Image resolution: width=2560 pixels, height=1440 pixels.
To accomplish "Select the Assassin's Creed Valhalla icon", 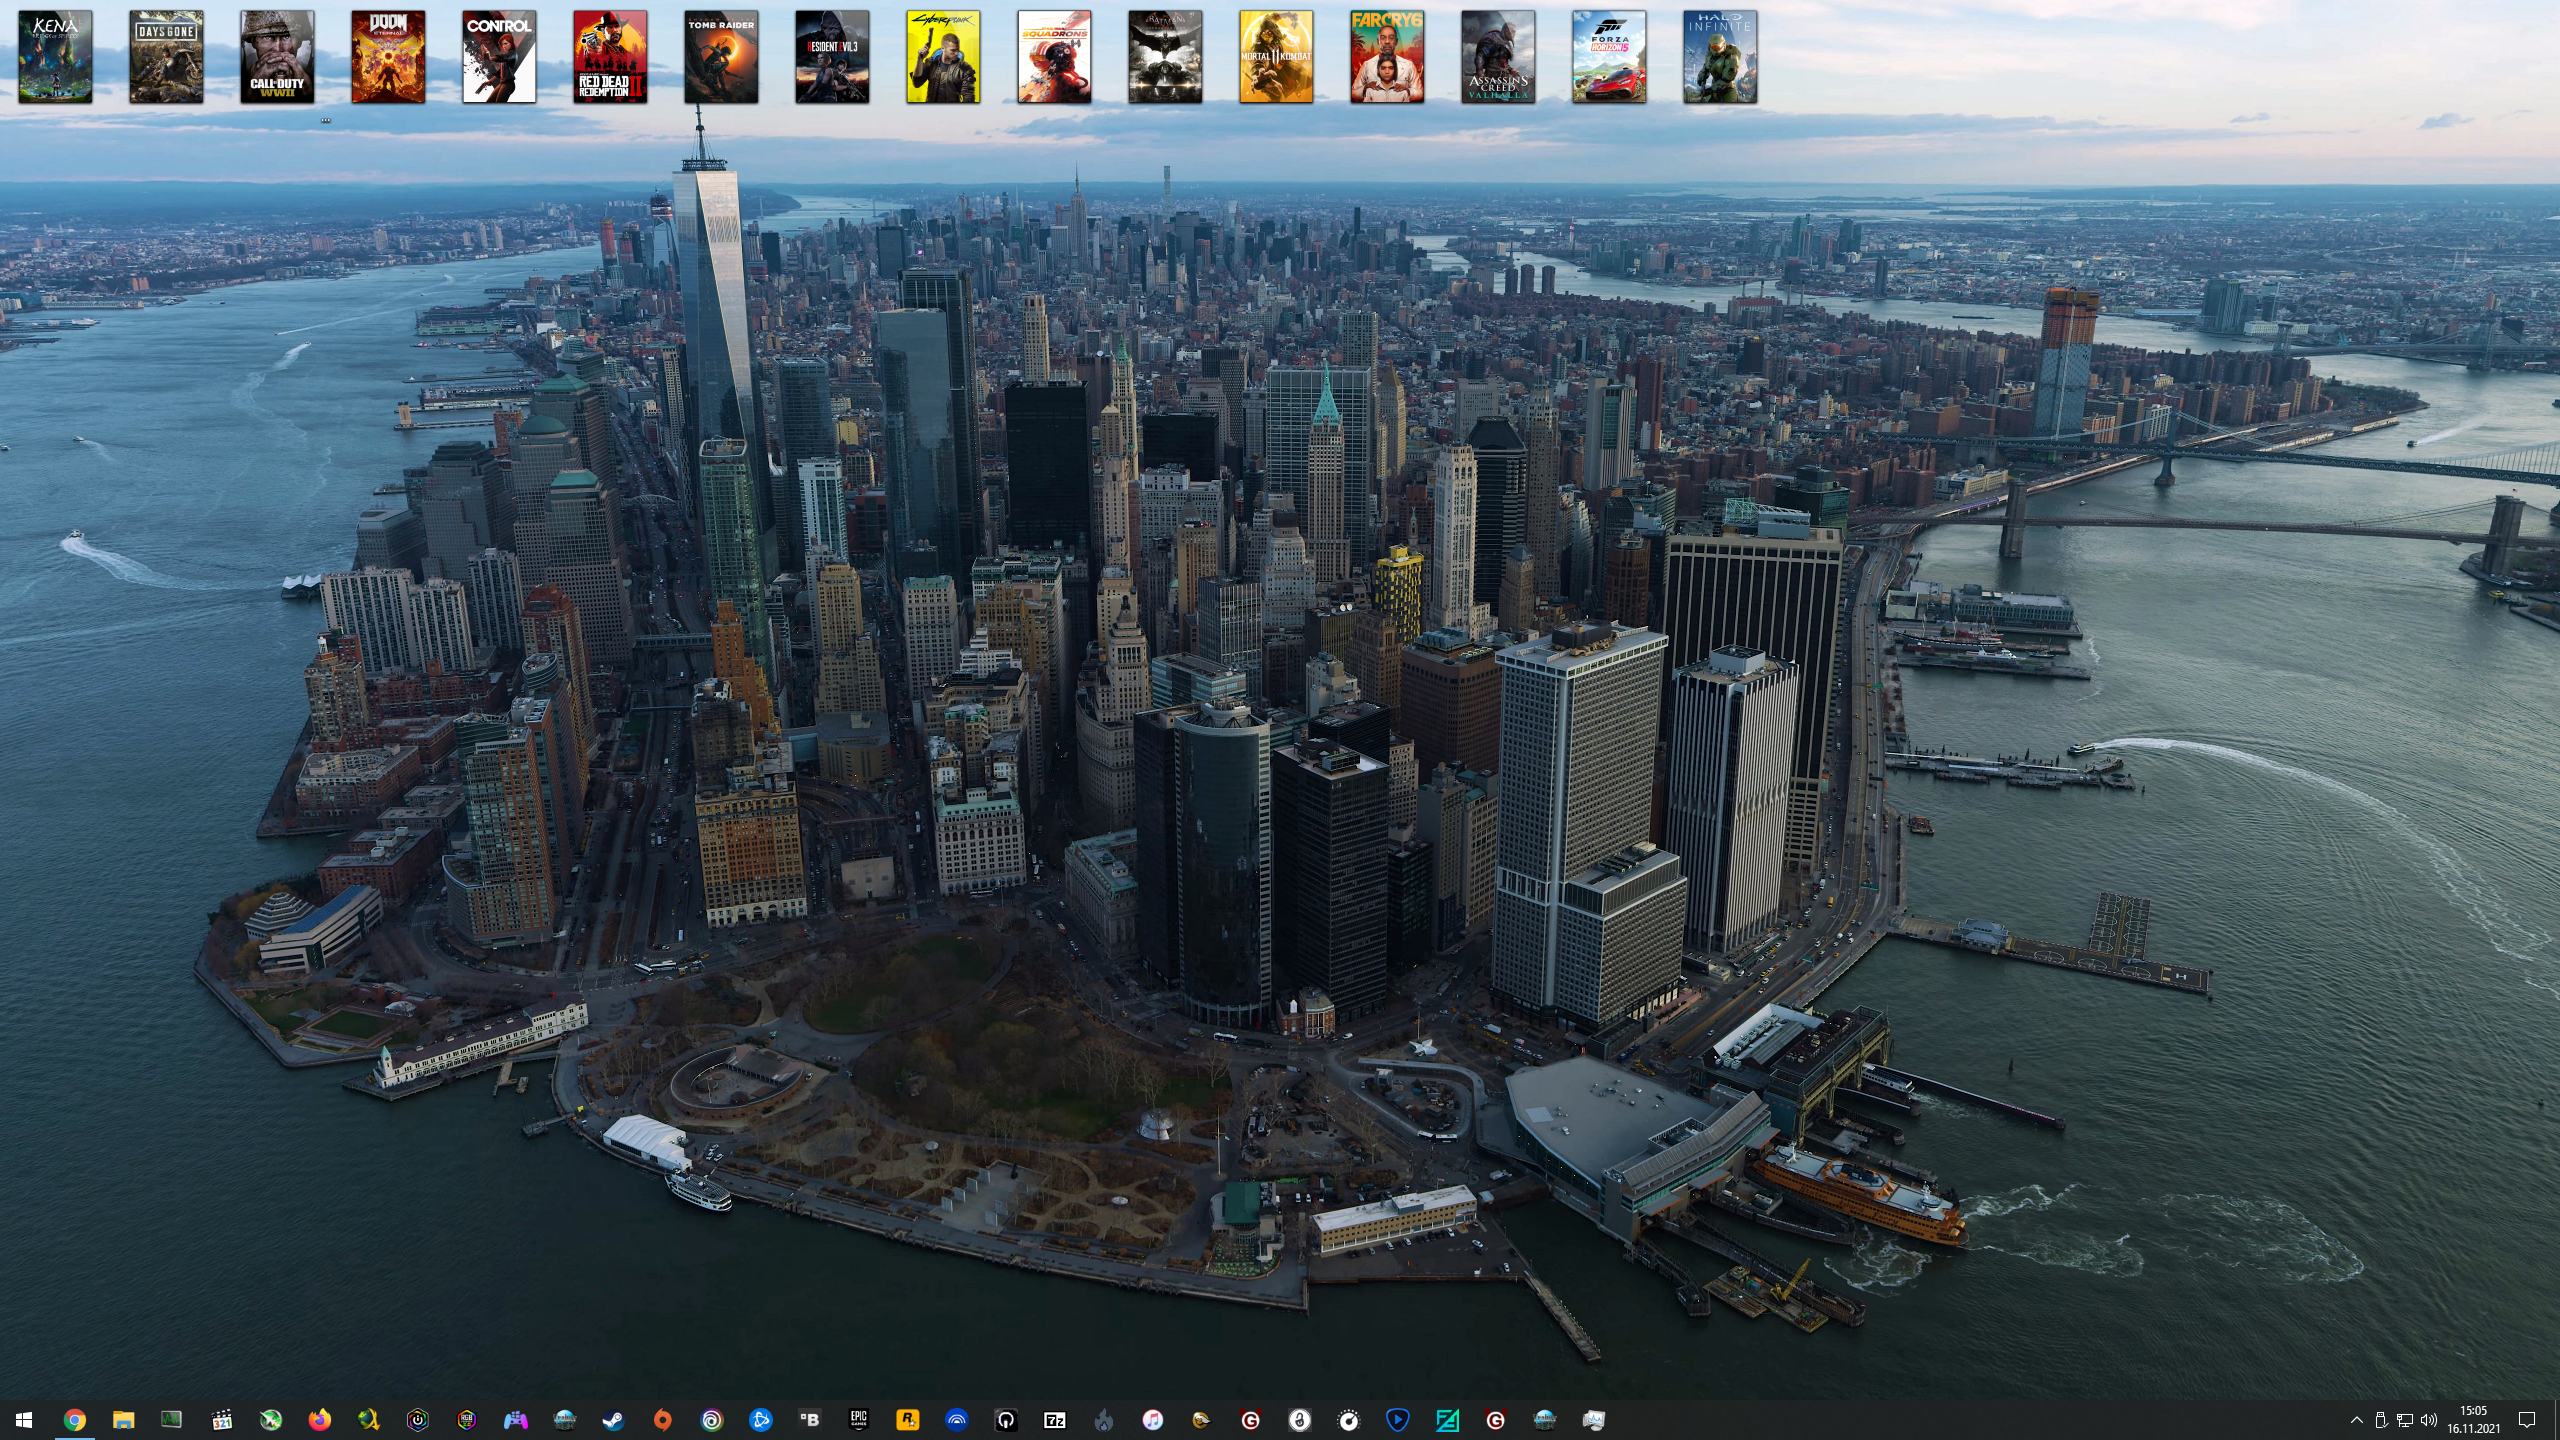I will coord(1498,57).
